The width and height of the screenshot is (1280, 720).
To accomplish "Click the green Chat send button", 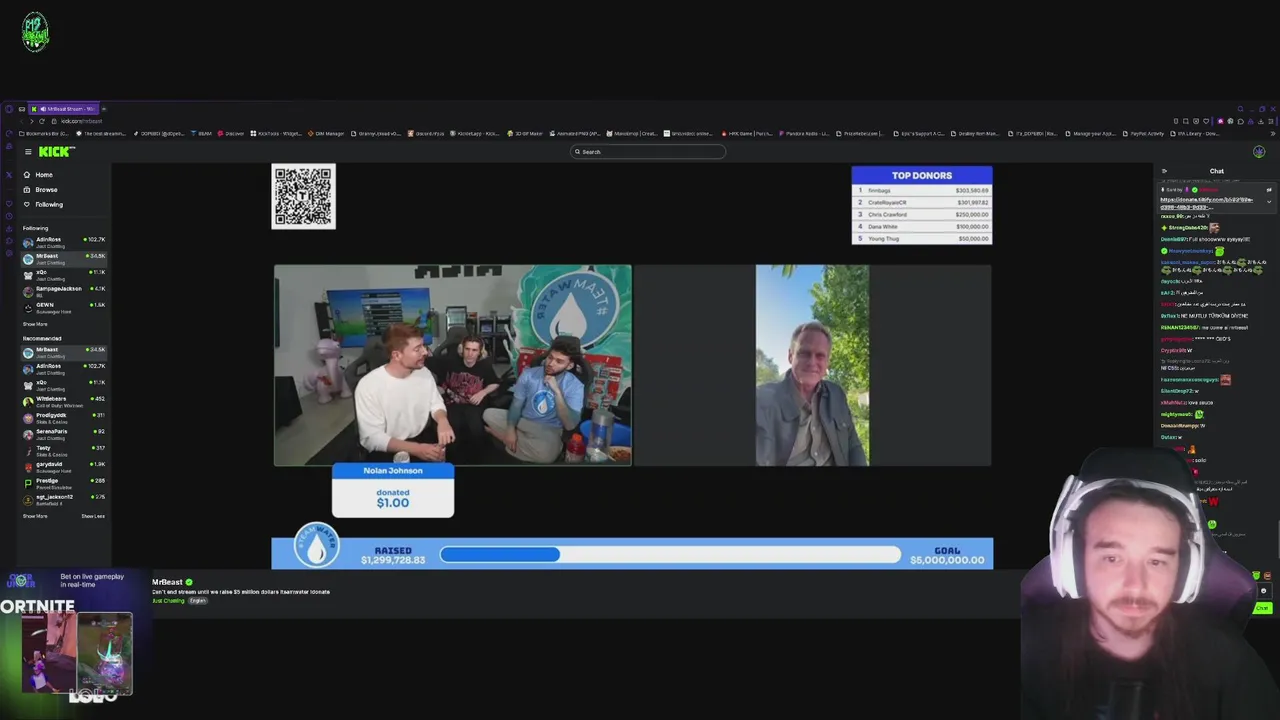I will [1262, 608].
